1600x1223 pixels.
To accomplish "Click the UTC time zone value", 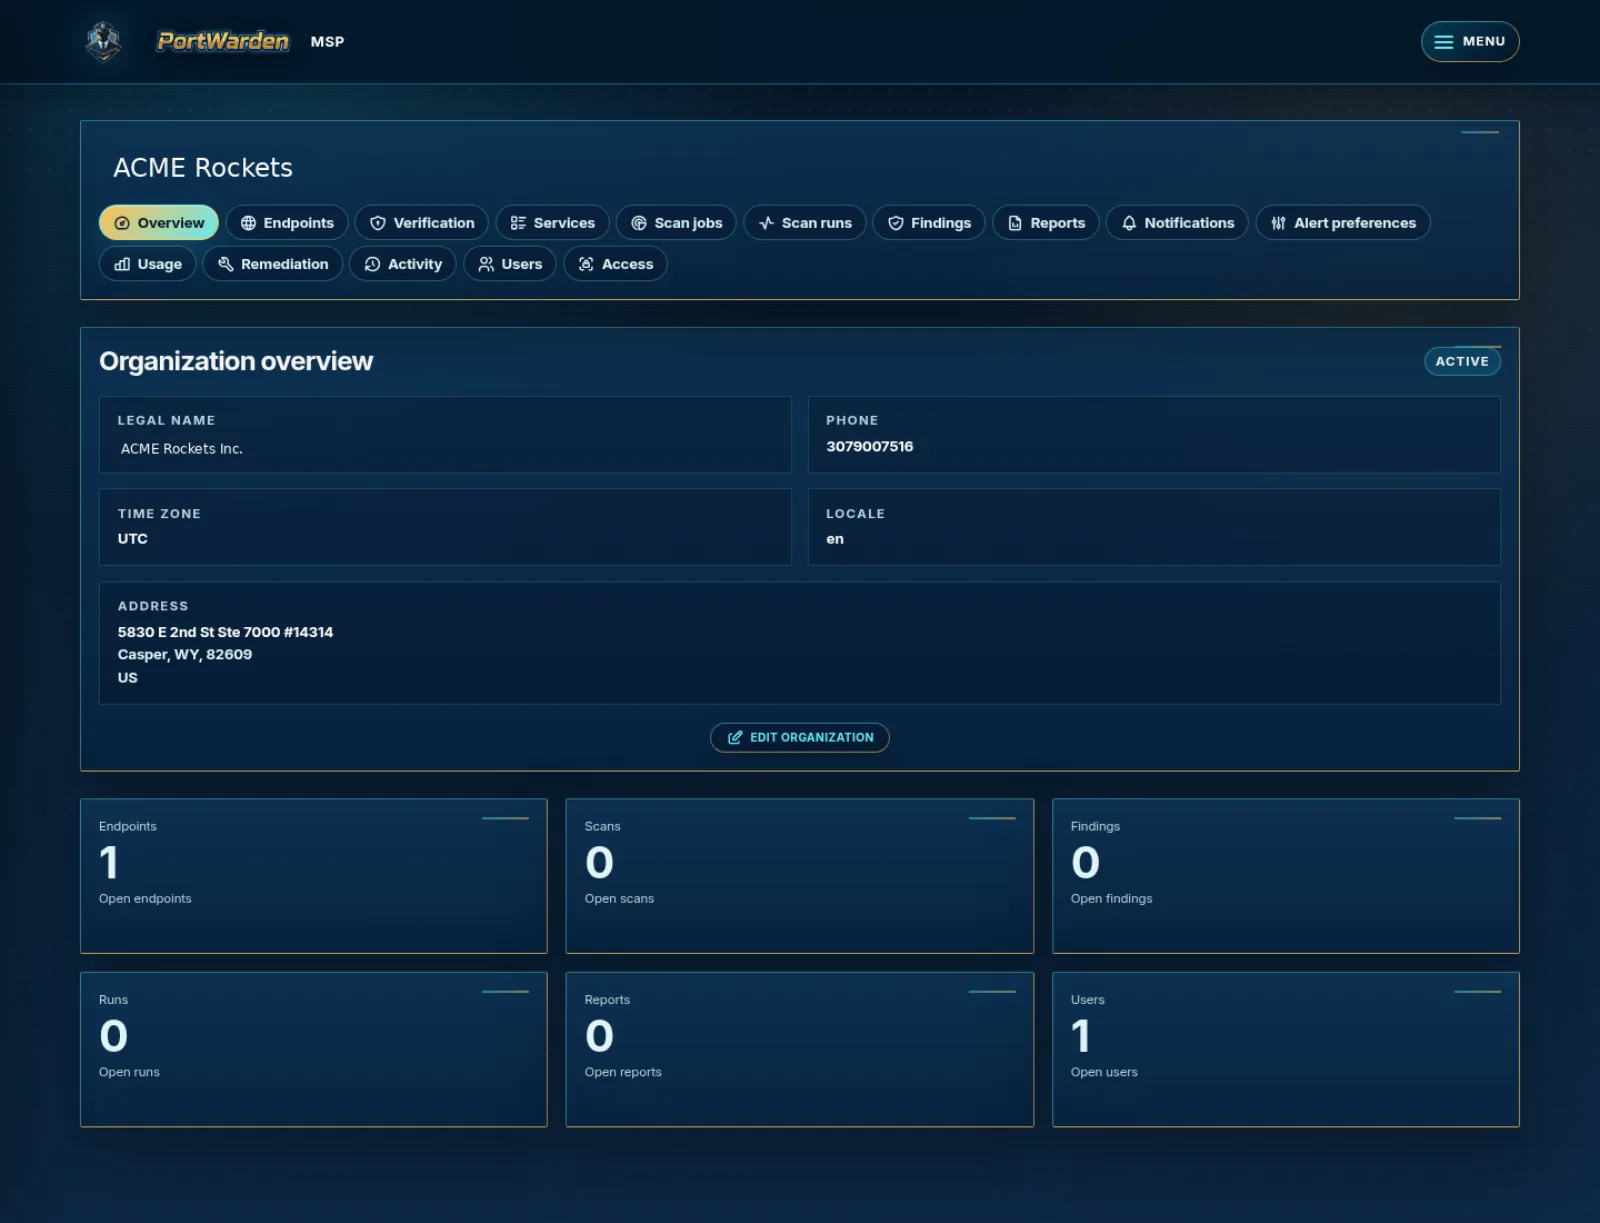I will [132, 539].
